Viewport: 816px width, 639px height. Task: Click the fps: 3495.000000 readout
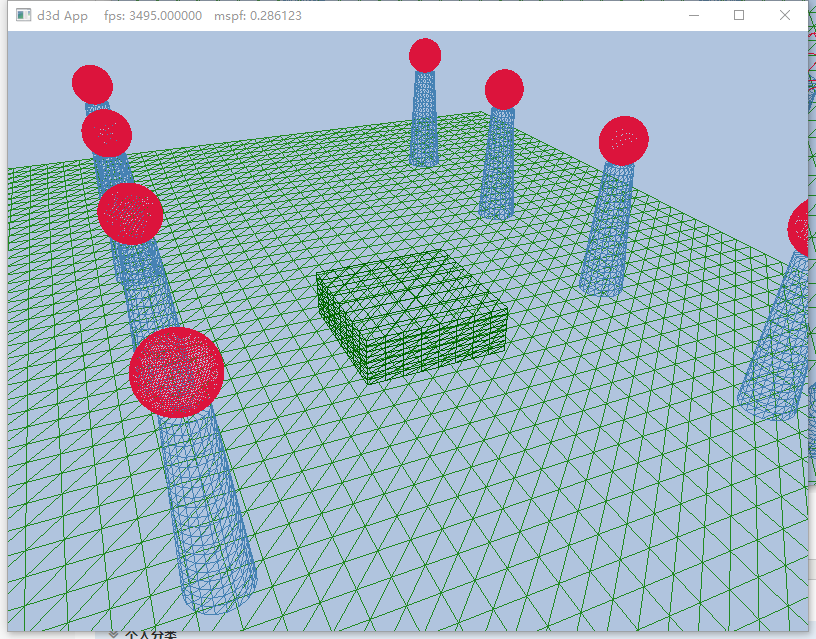[x=153, y=16]
